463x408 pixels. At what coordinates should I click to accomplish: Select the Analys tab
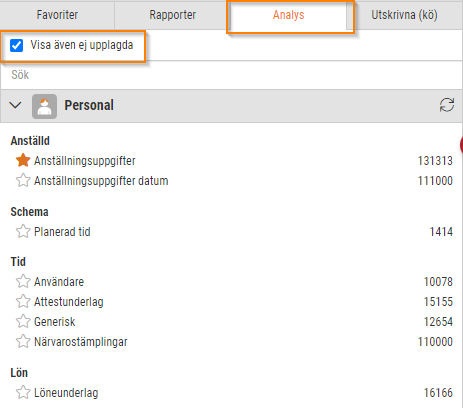pyautogui.click(x=289, y=15)
